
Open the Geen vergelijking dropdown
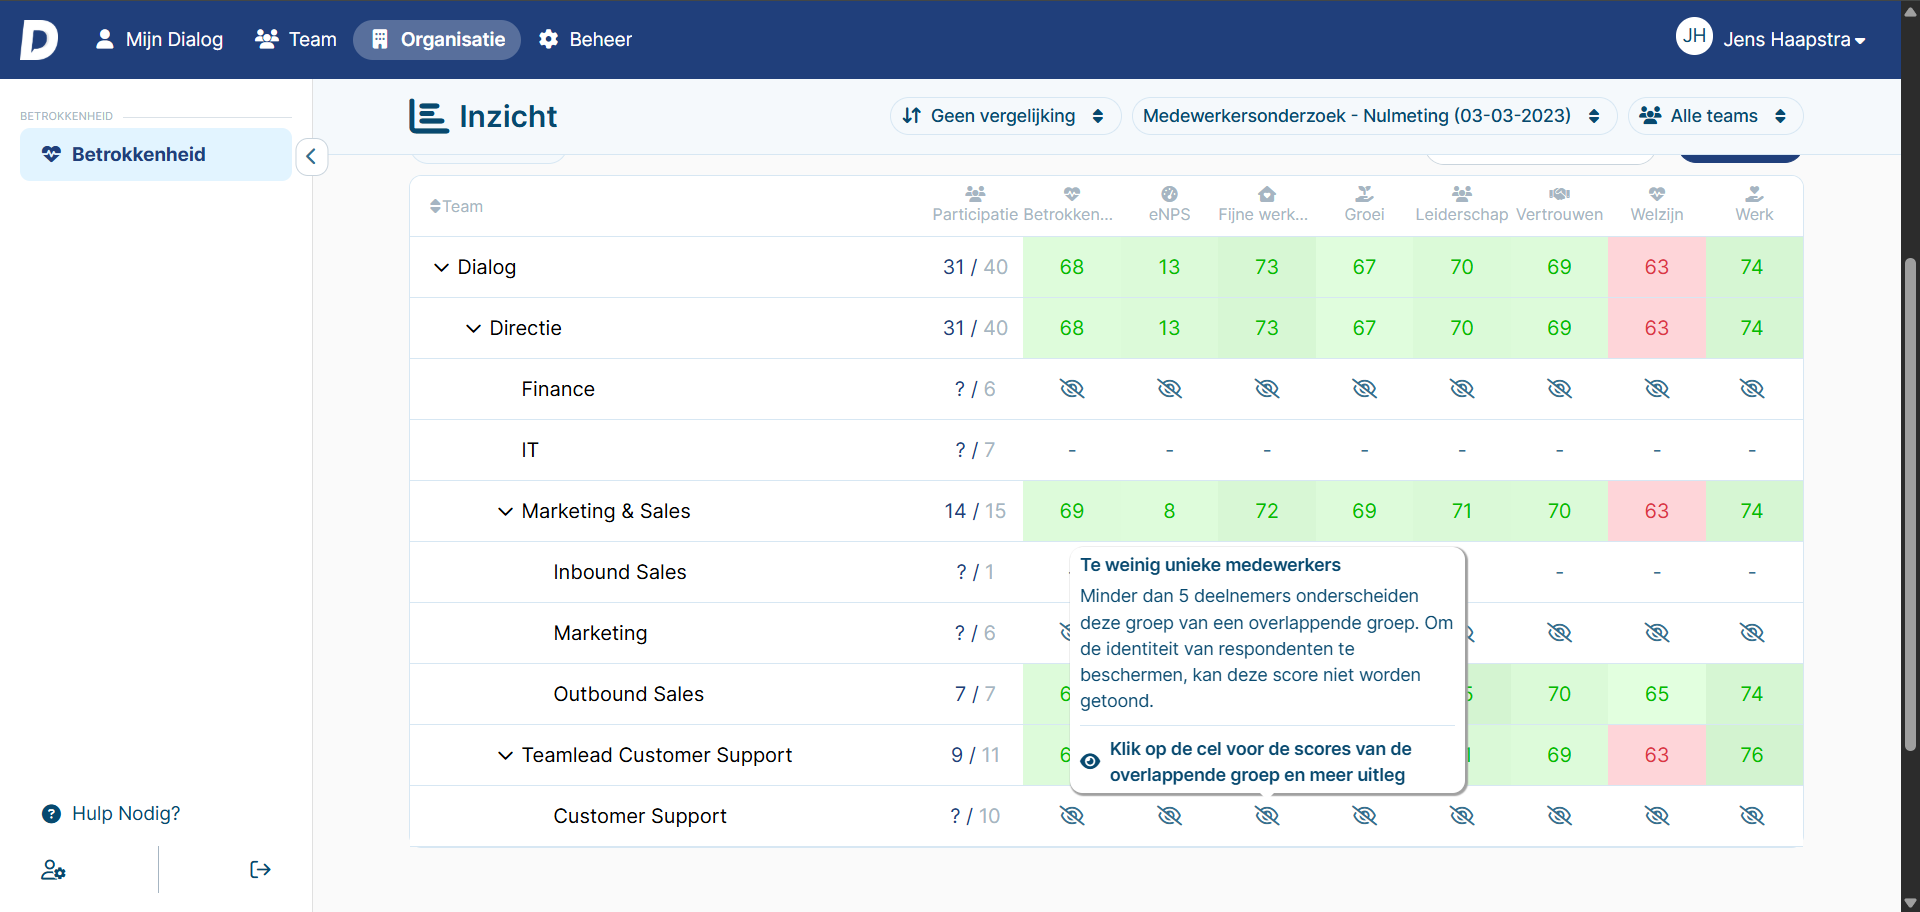coord(1005,116)
